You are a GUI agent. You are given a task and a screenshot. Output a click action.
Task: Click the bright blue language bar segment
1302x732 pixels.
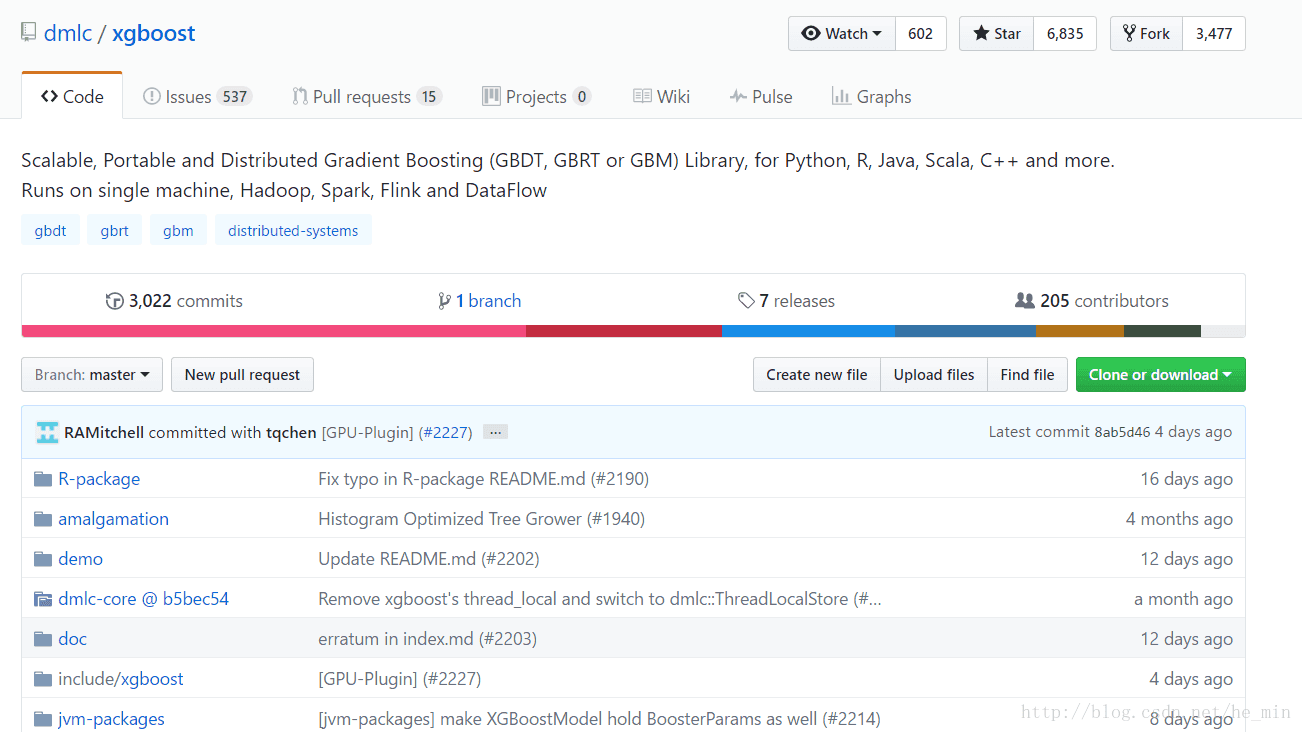tap(808, 331)
